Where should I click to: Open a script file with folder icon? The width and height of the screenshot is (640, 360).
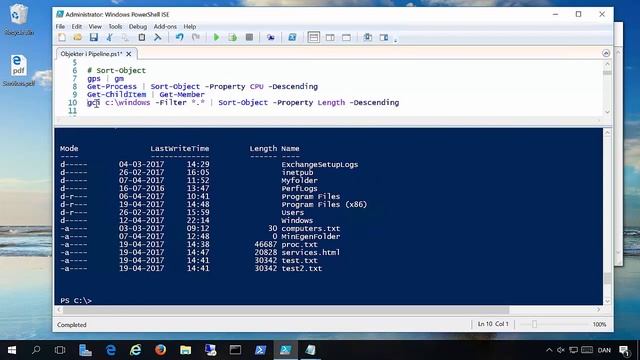(78, 38)
